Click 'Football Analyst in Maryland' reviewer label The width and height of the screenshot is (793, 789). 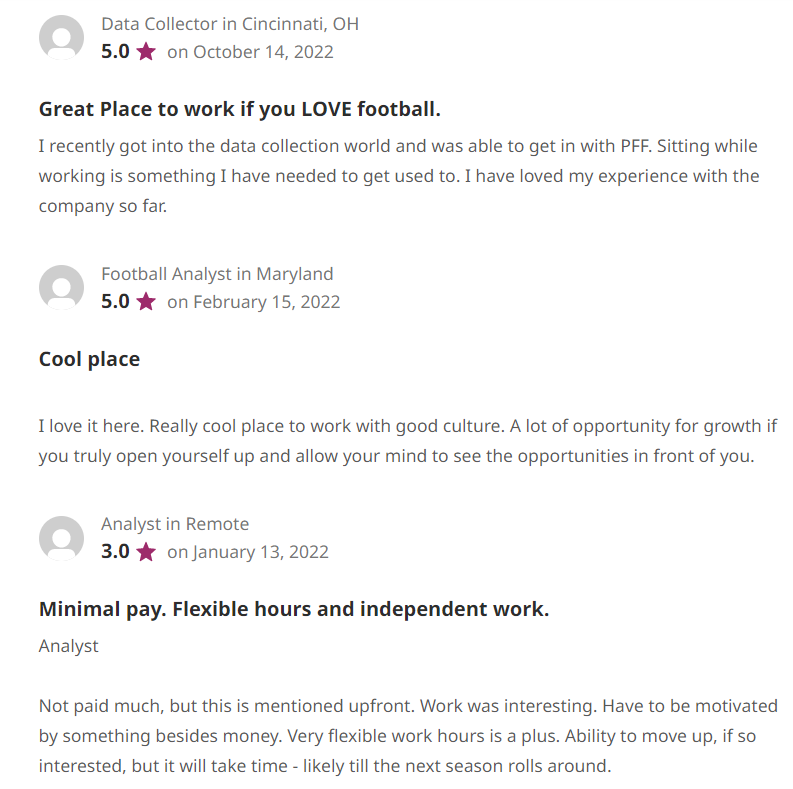point(217,274)
